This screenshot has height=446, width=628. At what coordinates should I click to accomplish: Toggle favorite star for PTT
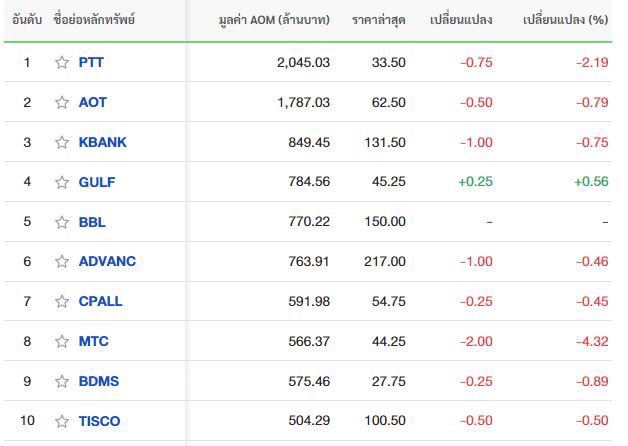[x=62, y=62]
